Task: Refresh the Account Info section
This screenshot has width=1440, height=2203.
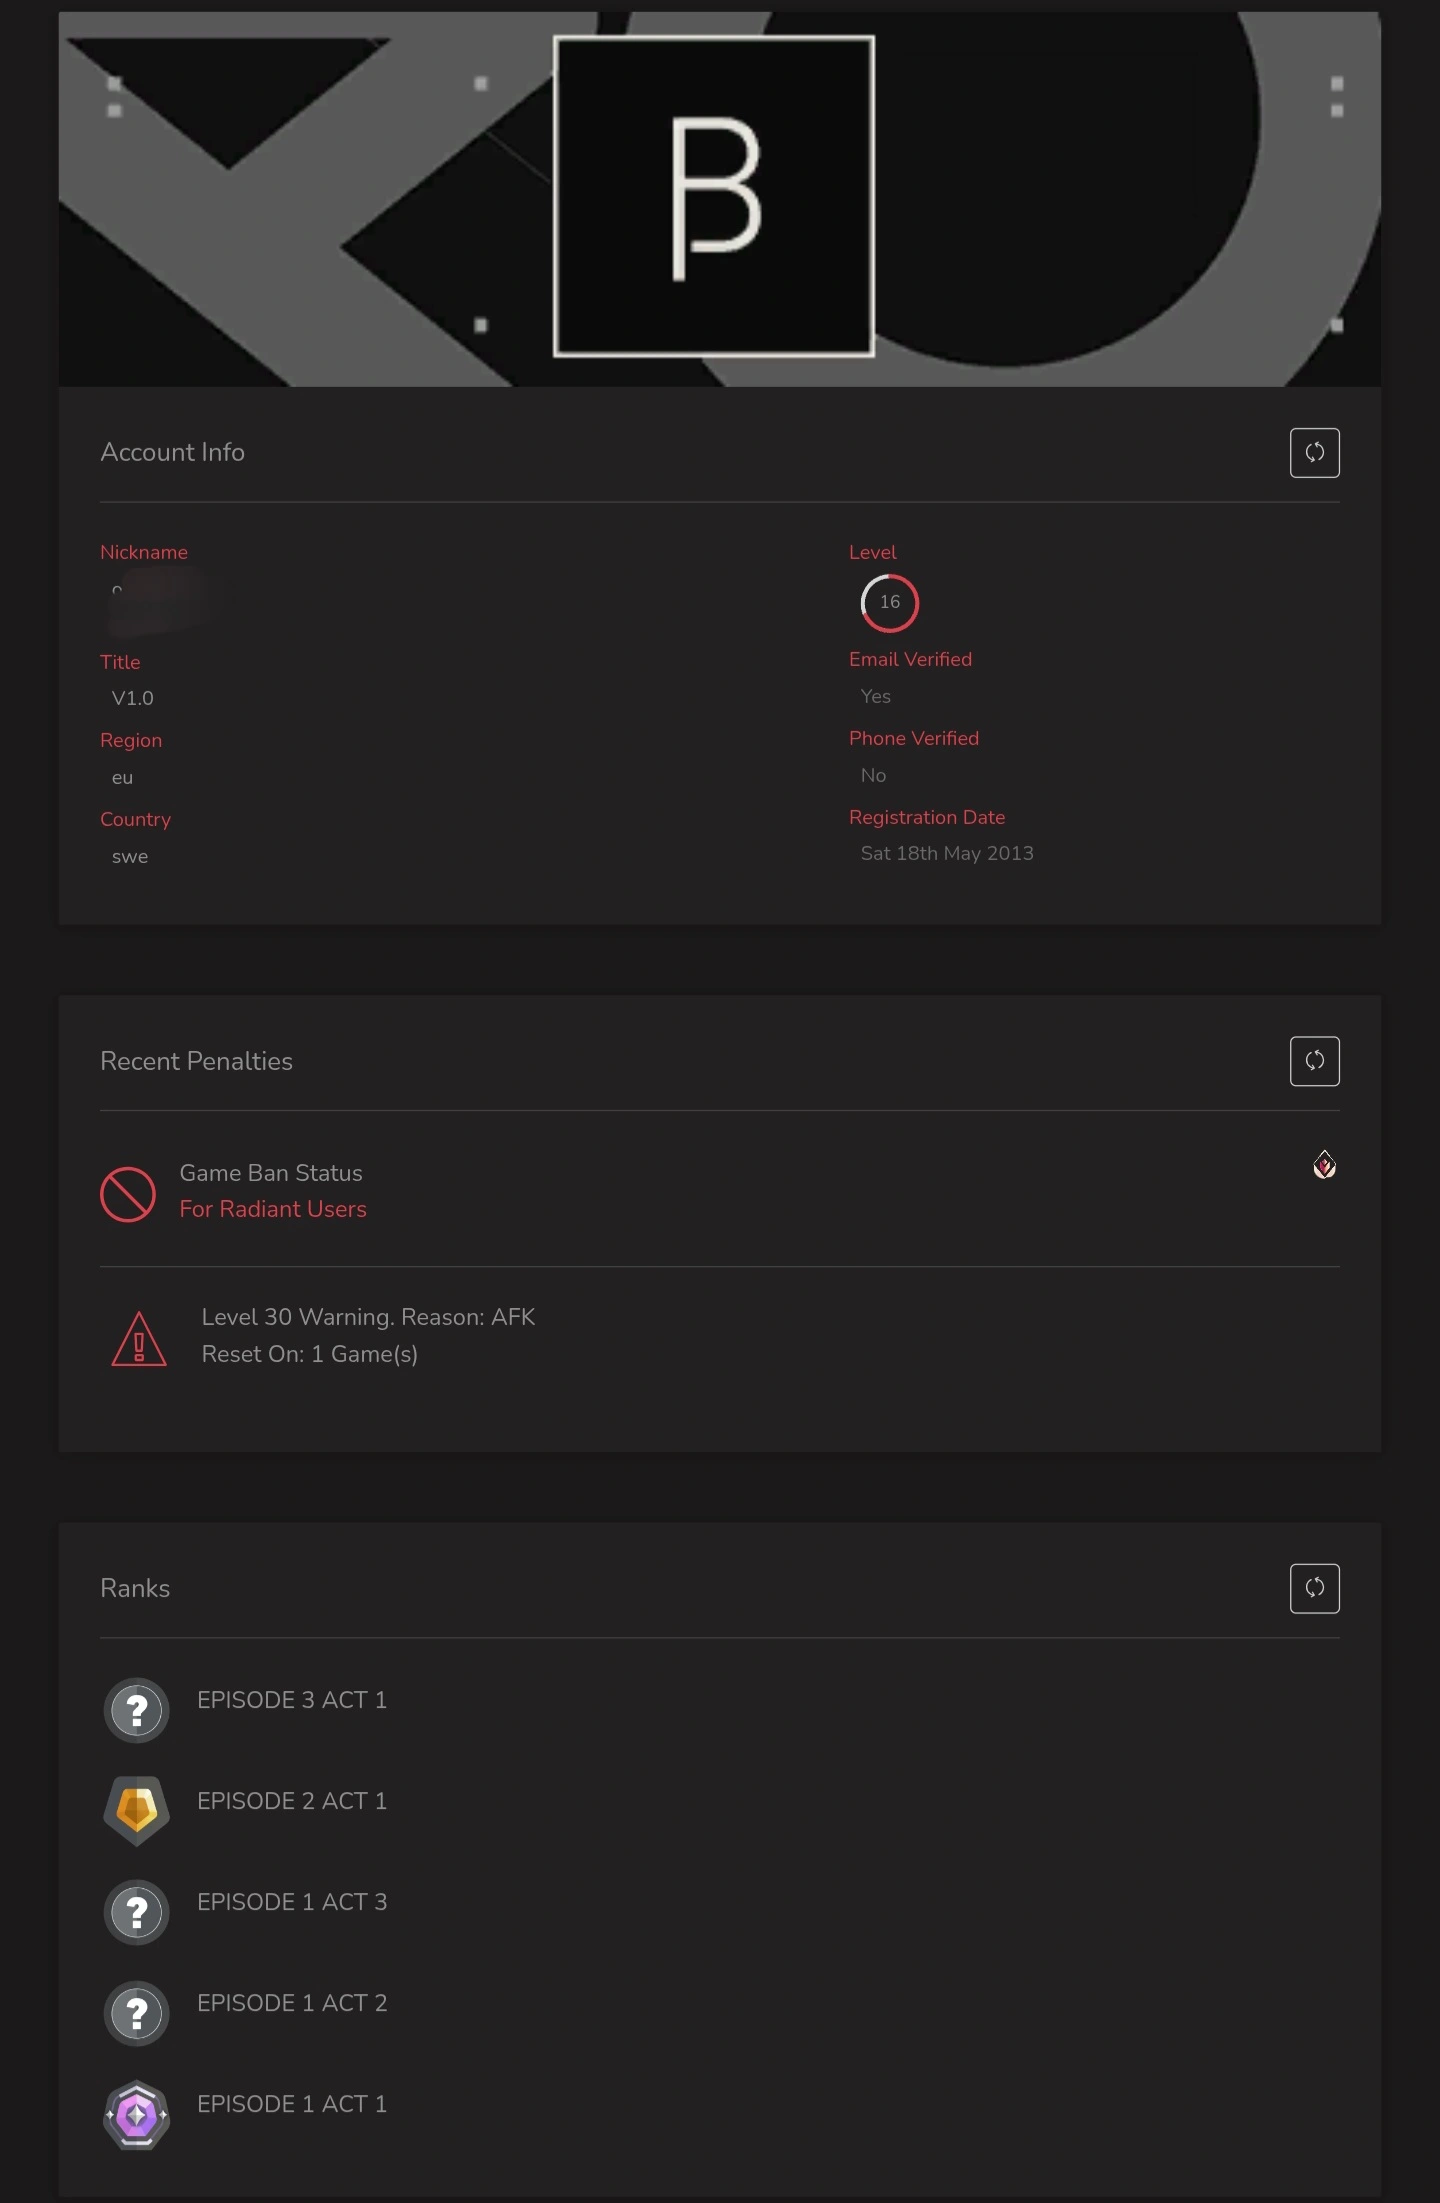Action: click(x=1314, y=453)
